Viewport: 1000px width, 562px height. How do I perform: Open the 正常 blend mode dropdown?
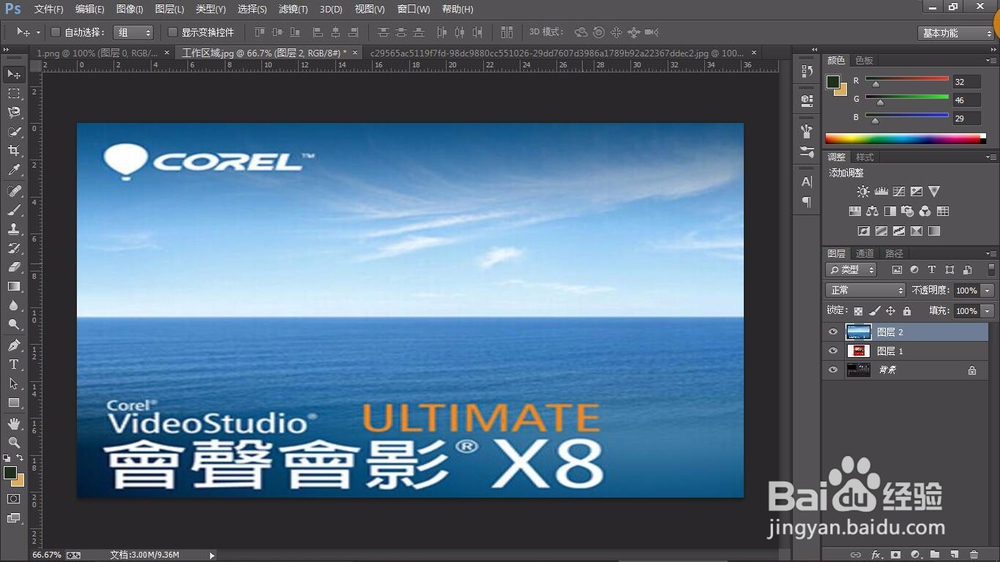[865, 290]
